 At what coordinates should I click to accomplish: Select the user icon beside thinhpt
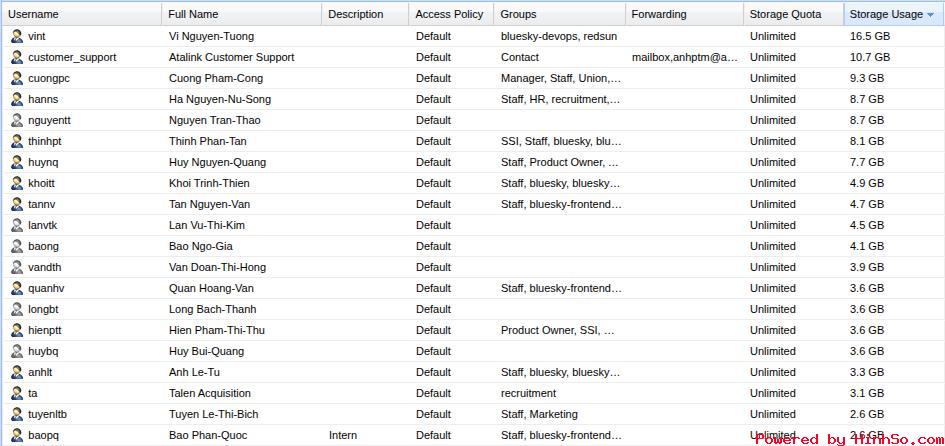coord(17,141)
